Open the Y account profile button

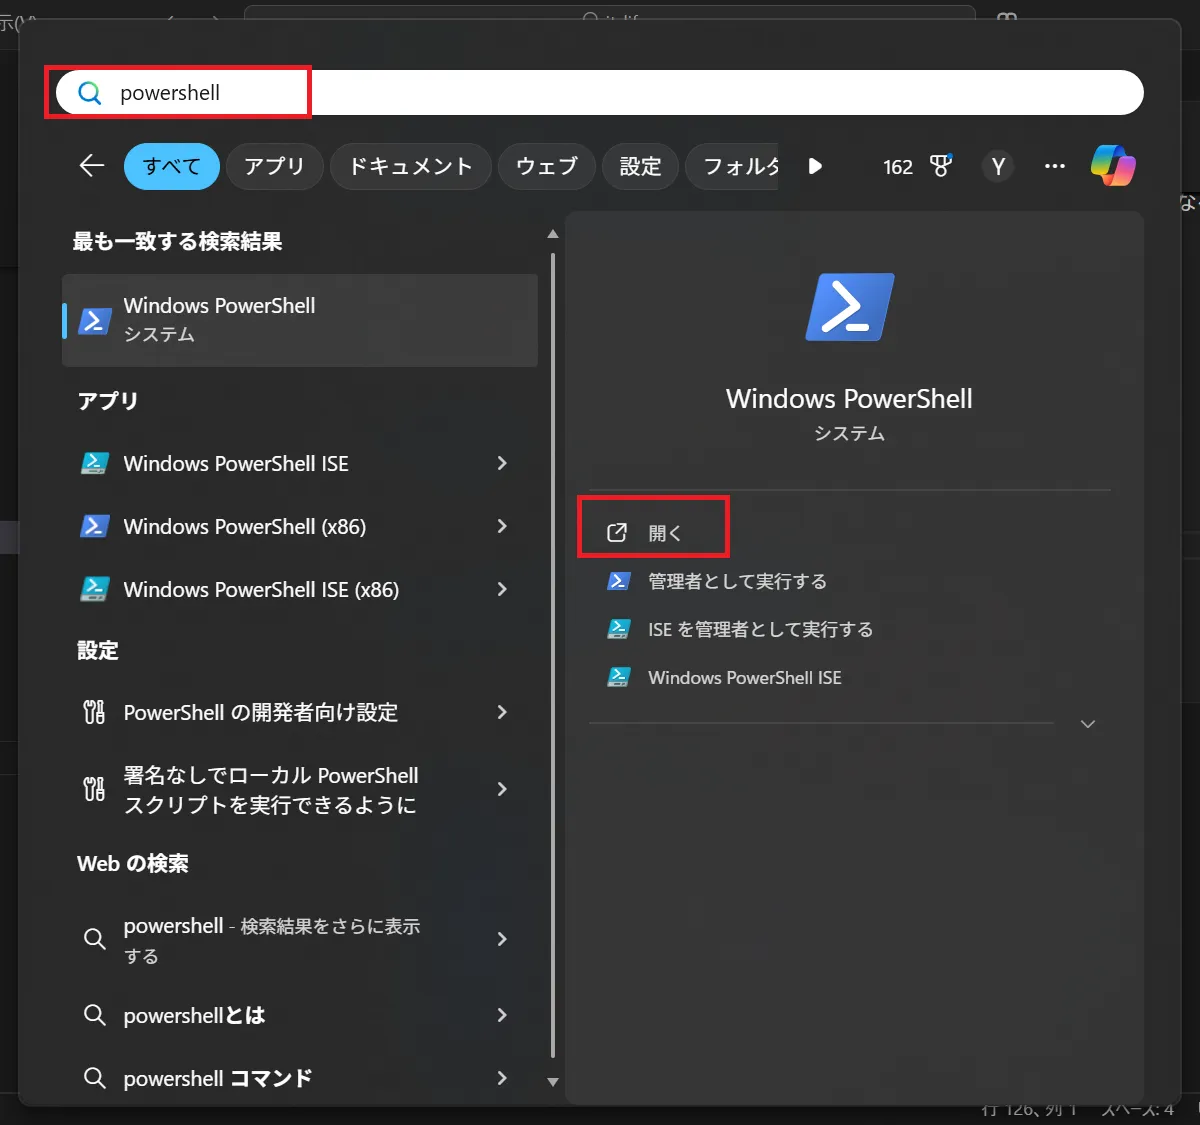pos(998,166)
